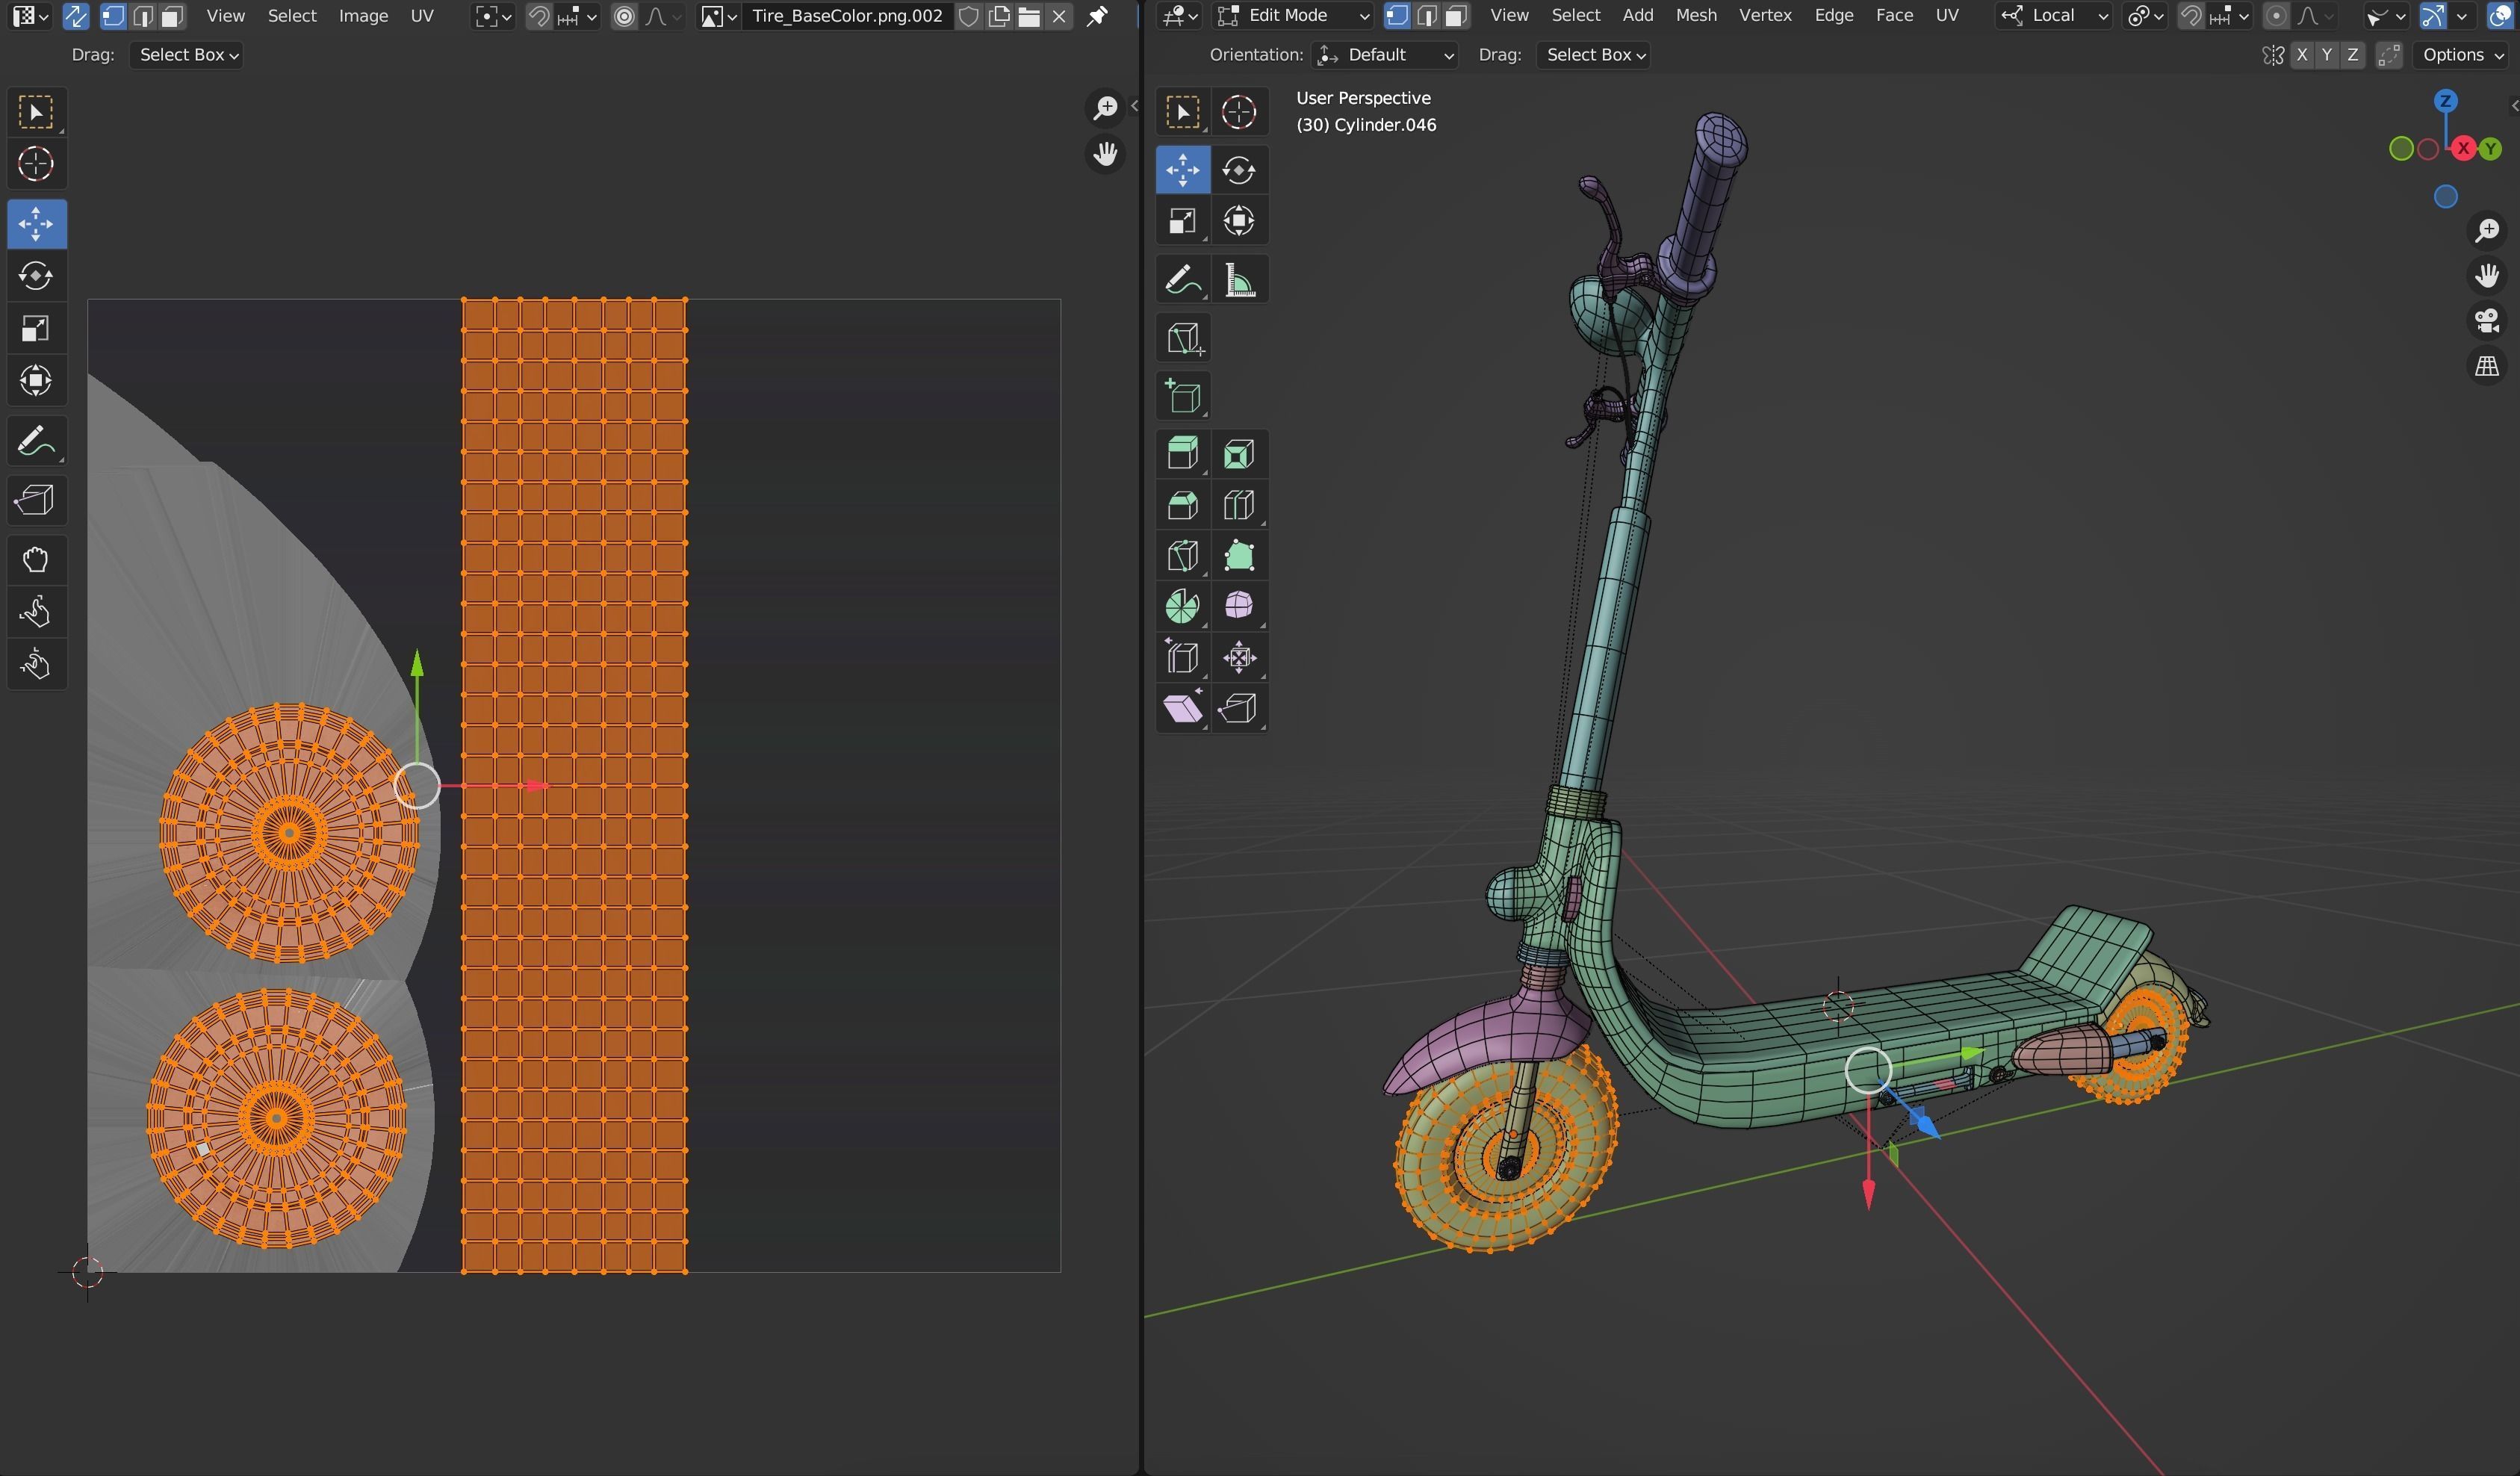Toggle camera view in 3D viewport
The height and width of the screenshot is (1476, 2520).
(x=2487, y=321)
